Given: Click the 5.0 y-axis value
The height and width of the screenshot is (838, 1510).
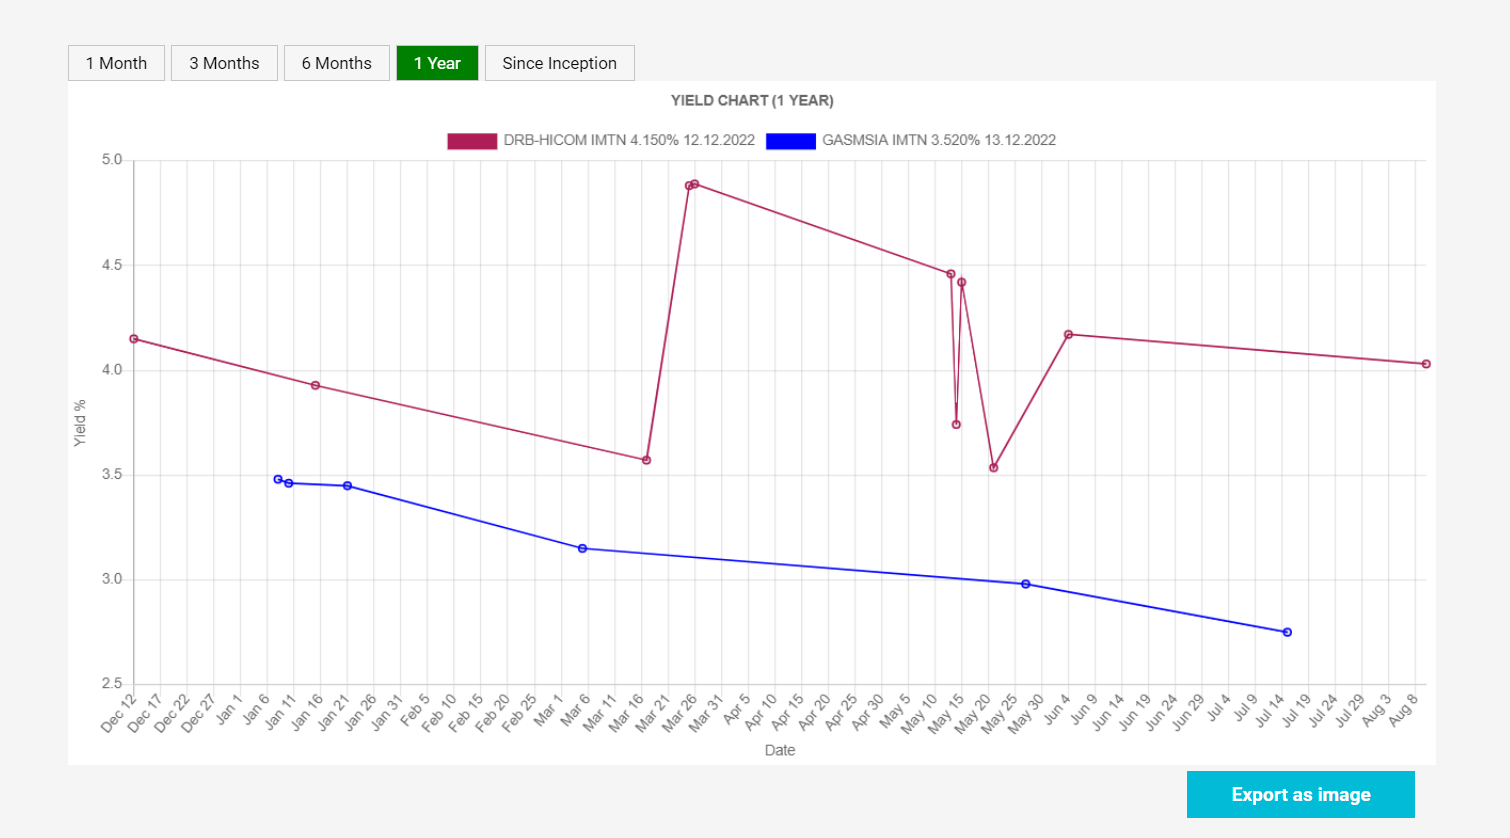Looking at the screenshot, I should pos(112,160).
